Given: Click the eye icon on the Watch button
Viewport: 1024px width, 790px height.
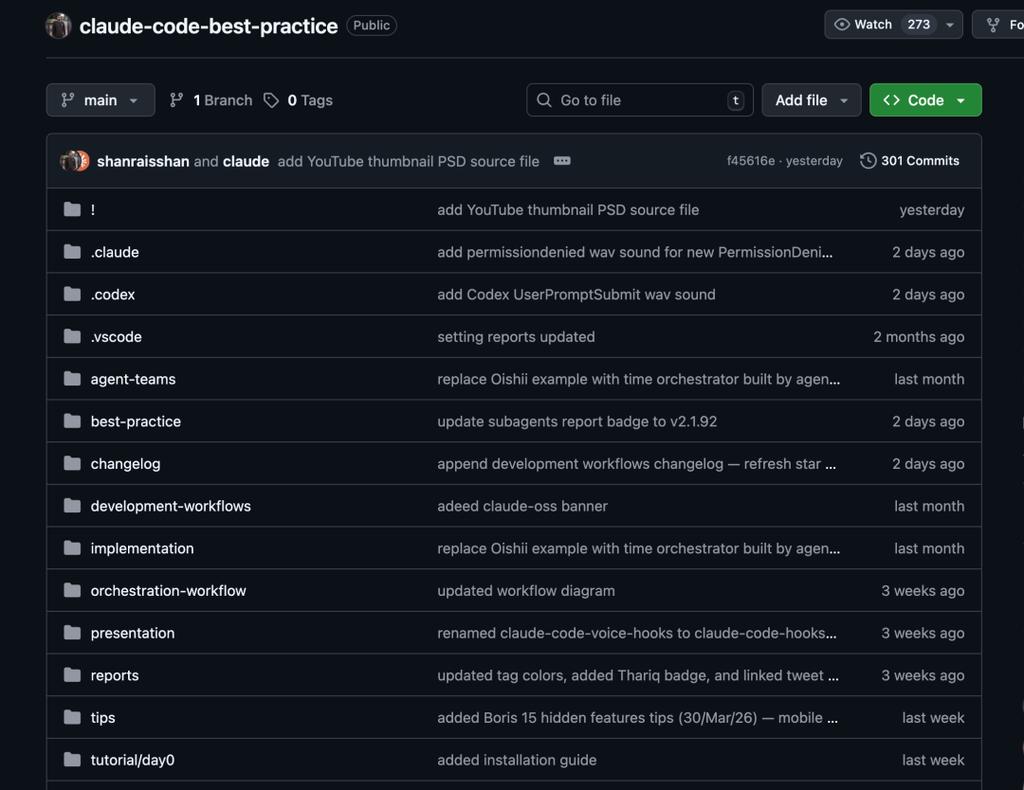Looking at the screenshot, I should pyautogui.click(x=843, y=24).
